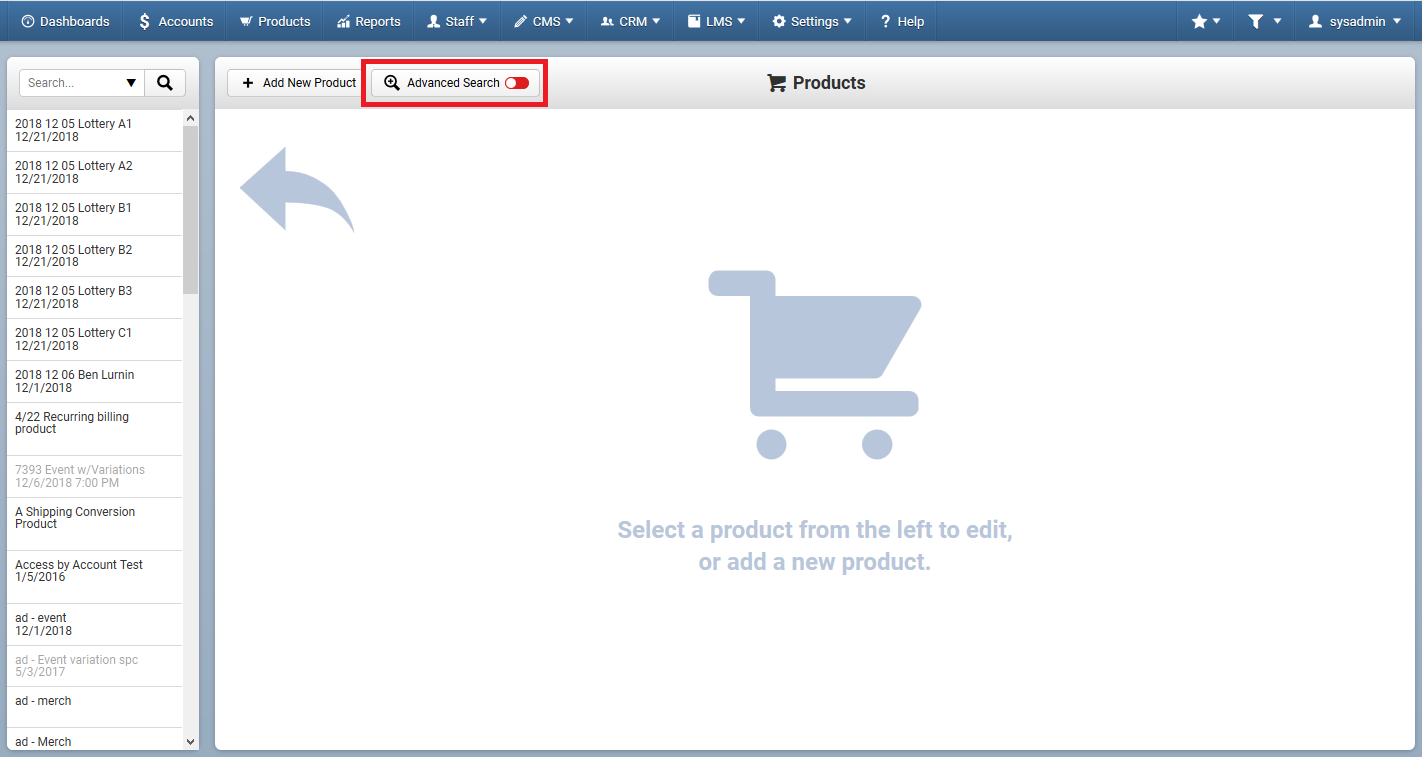Click the dollar sign Accounts icon
The height and width of the screenshot is (757, 1422).
pos(145,21)
